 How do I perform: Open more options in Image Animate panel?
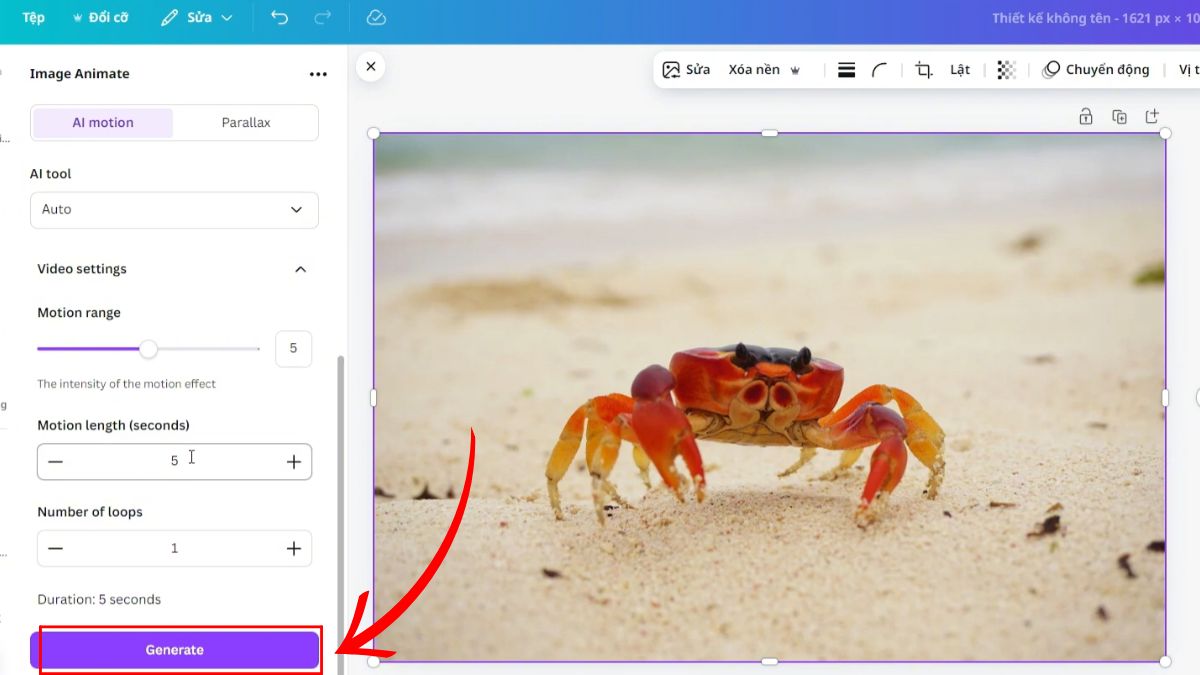318,73
